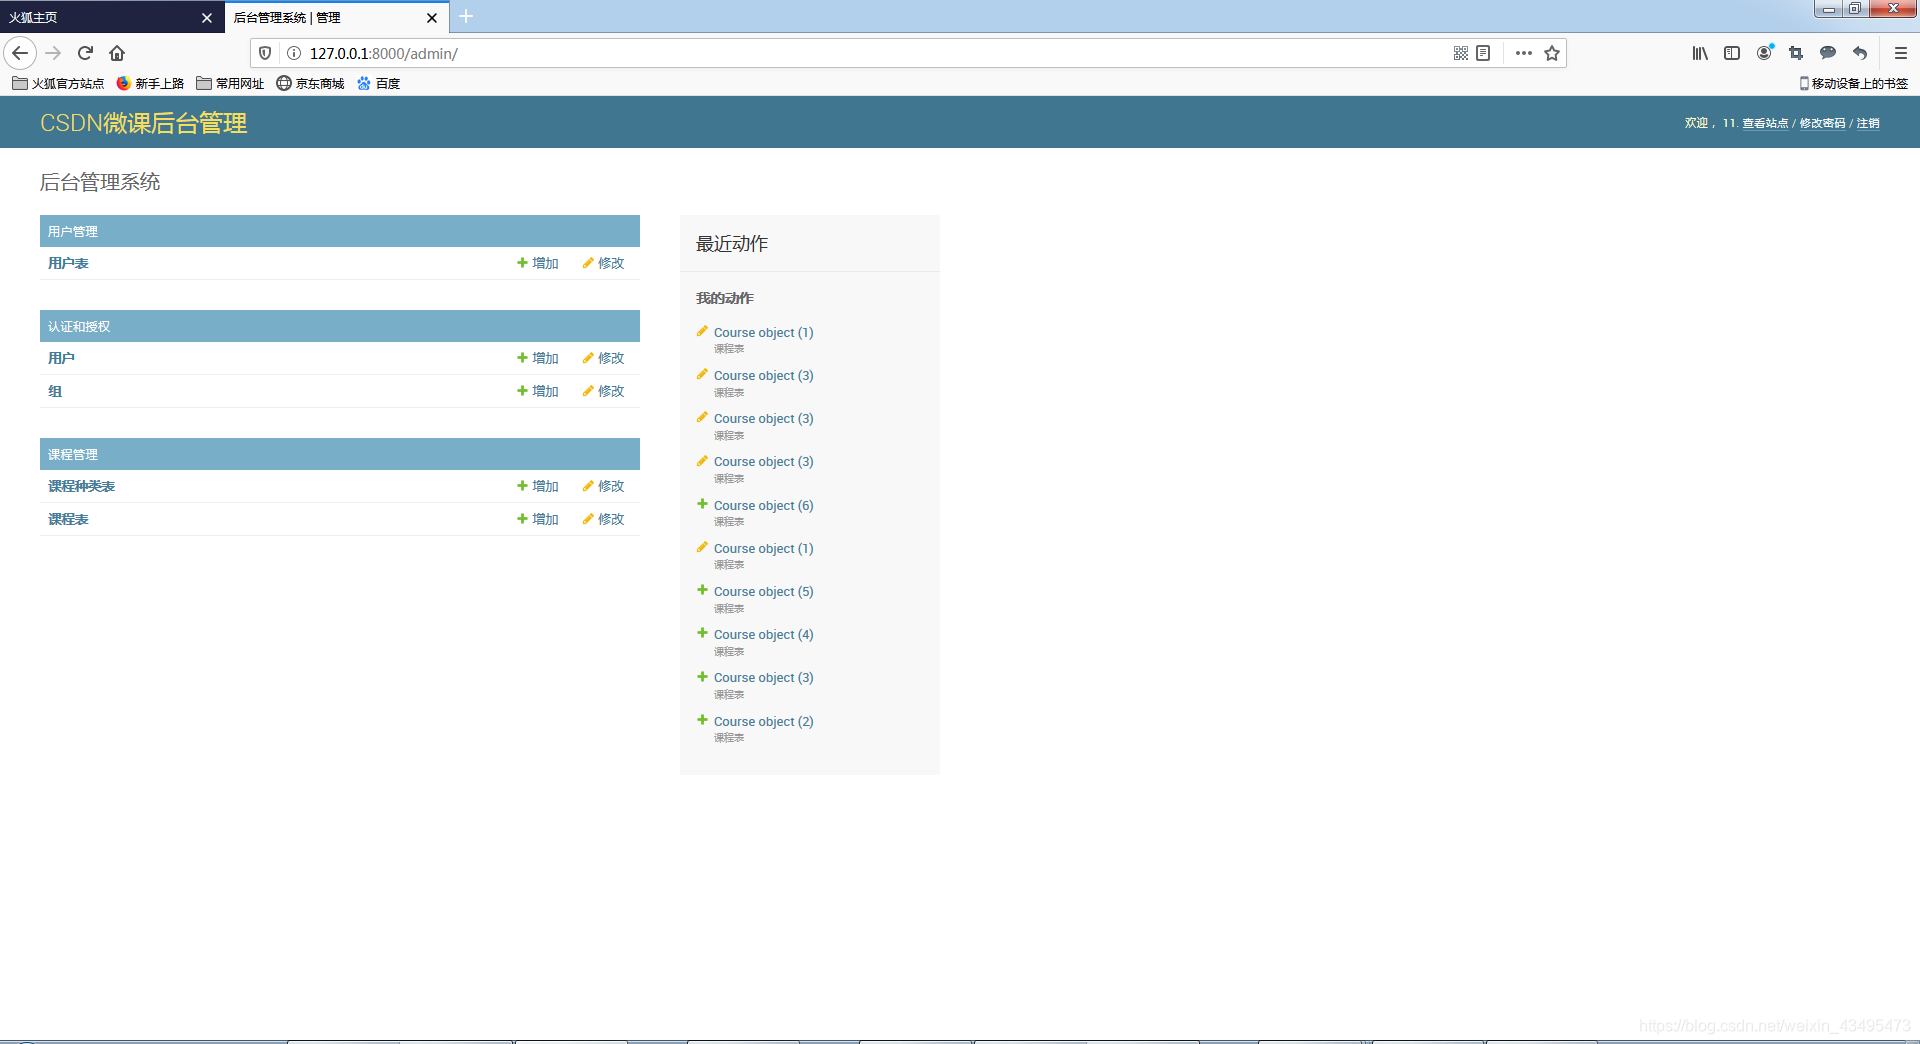
Task: Toggle reader view icon
Action: point(1483,53)
